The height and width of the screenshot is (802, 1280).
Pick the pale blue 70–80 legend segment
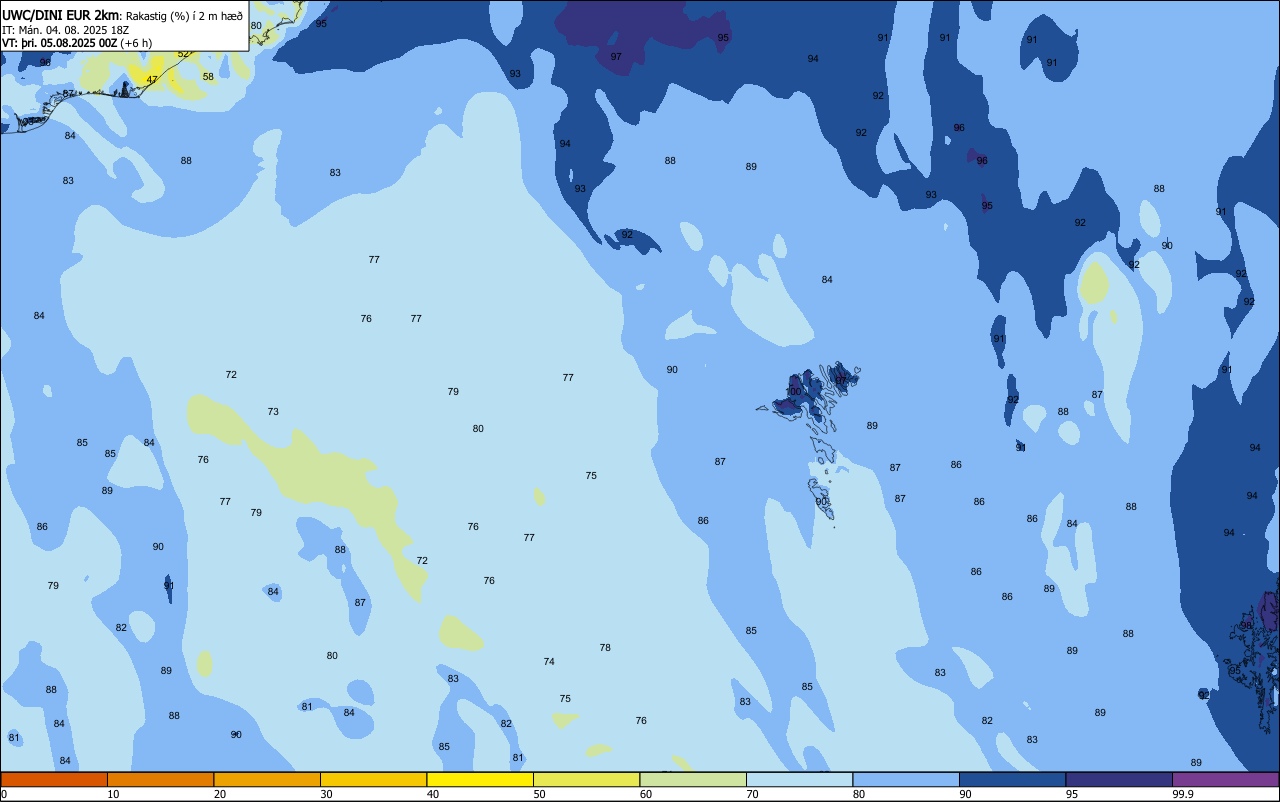tap(799, 779)
